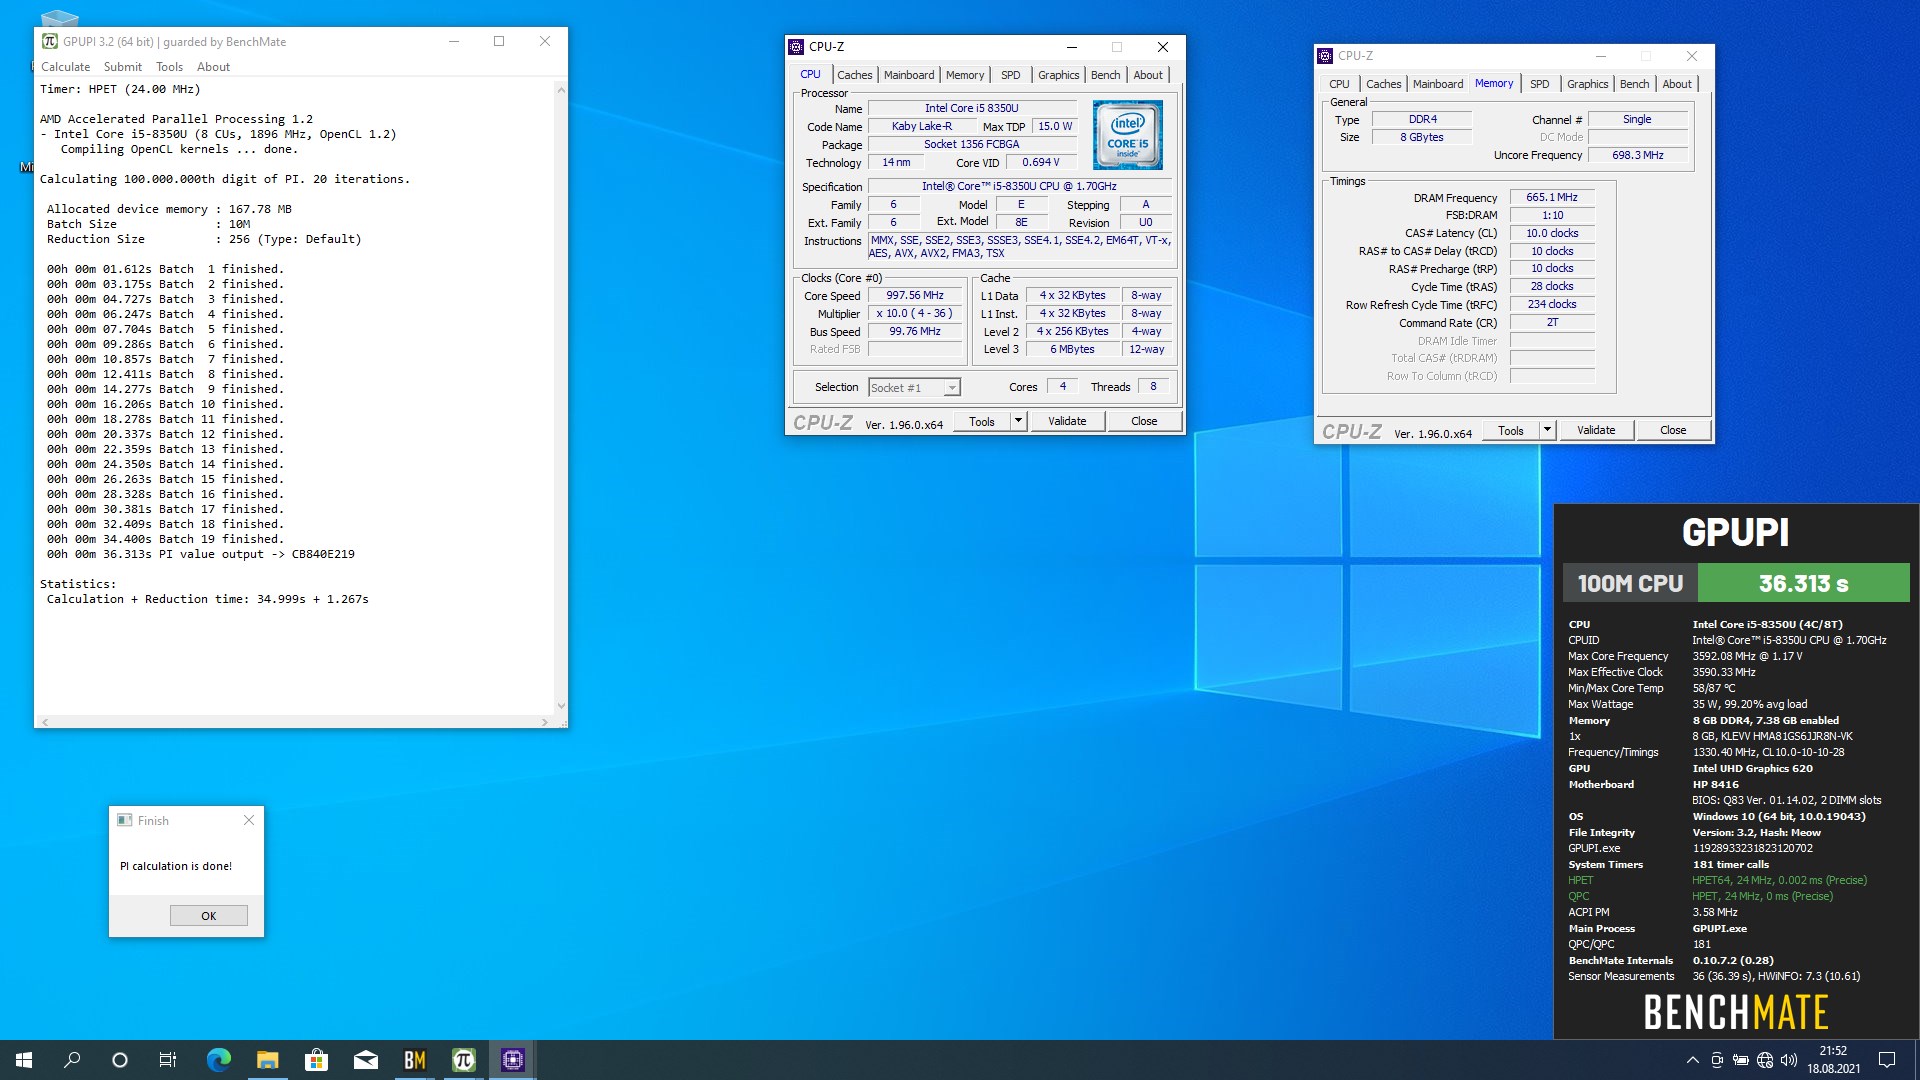Select SPD tab in Memory window
The image size is (1920, 1080).
(x=1540, y=84)
